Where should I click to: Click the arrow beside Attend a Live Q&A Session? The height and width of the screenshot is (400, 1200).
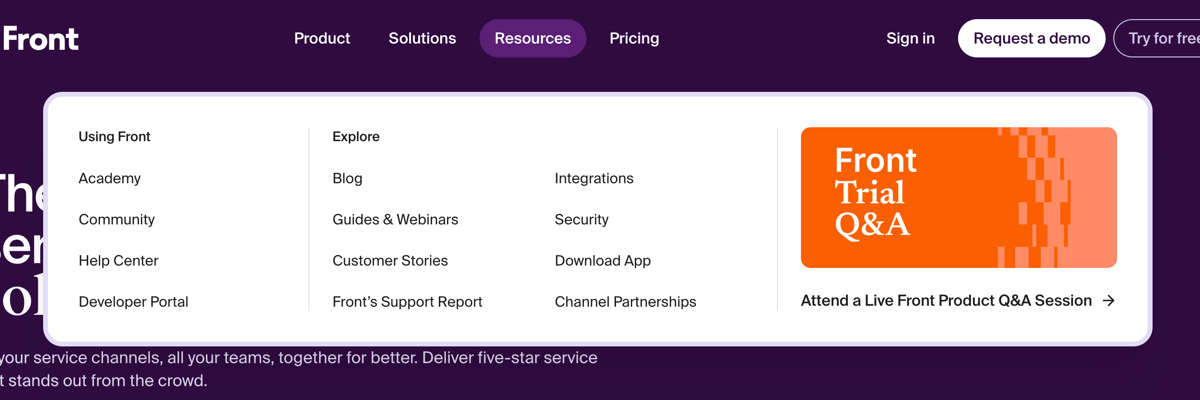click(x=1108, y=301)
